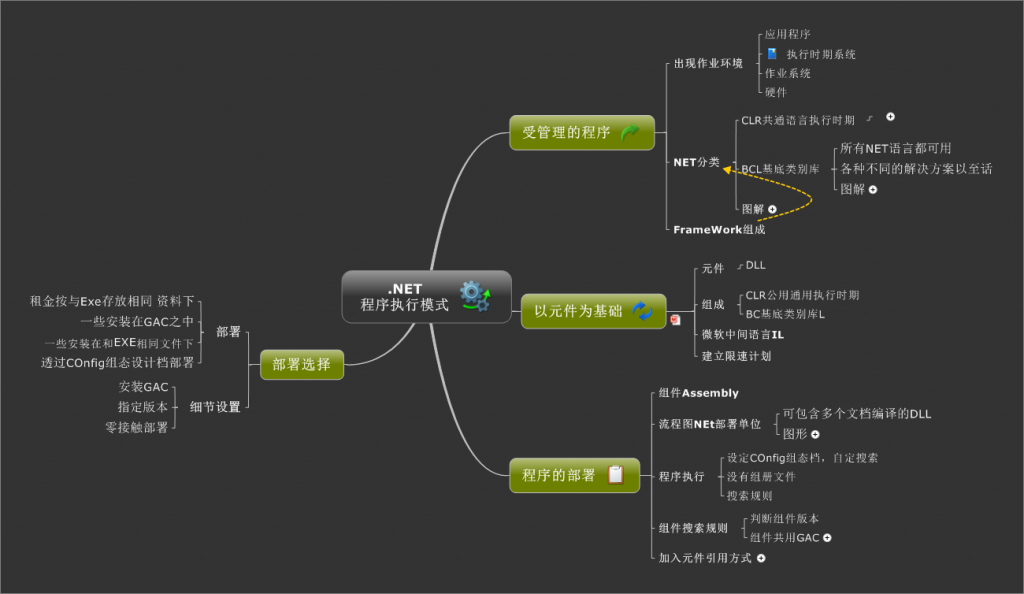Select the 部署选择 topic node

coord(300,364)
